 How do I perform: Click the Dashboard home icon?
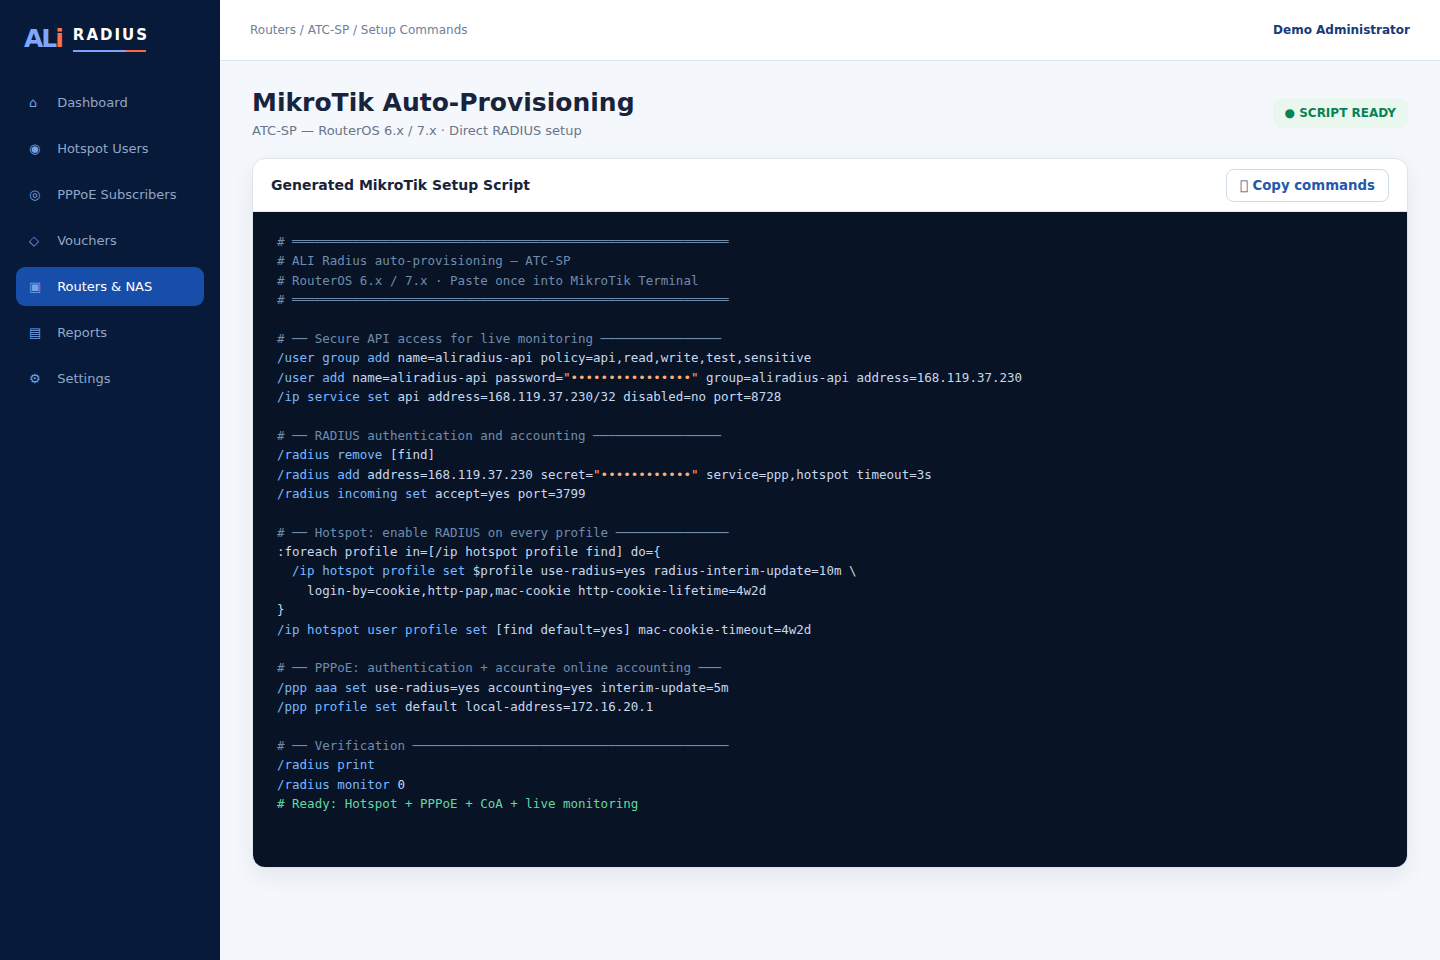(34, 103)
